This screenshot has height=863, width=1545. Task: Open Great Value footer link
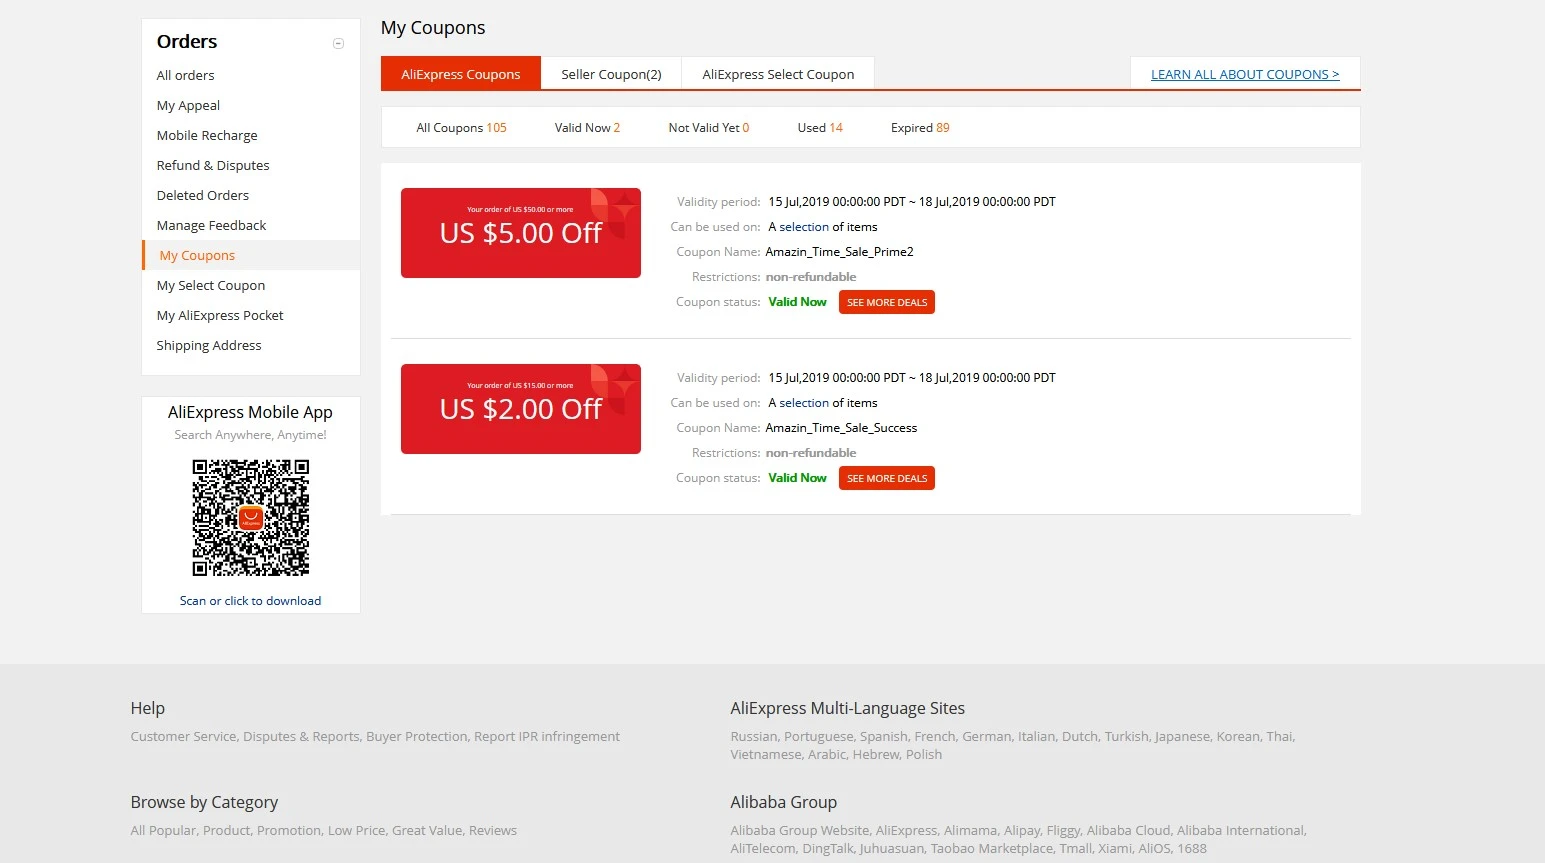click(427, 831)
